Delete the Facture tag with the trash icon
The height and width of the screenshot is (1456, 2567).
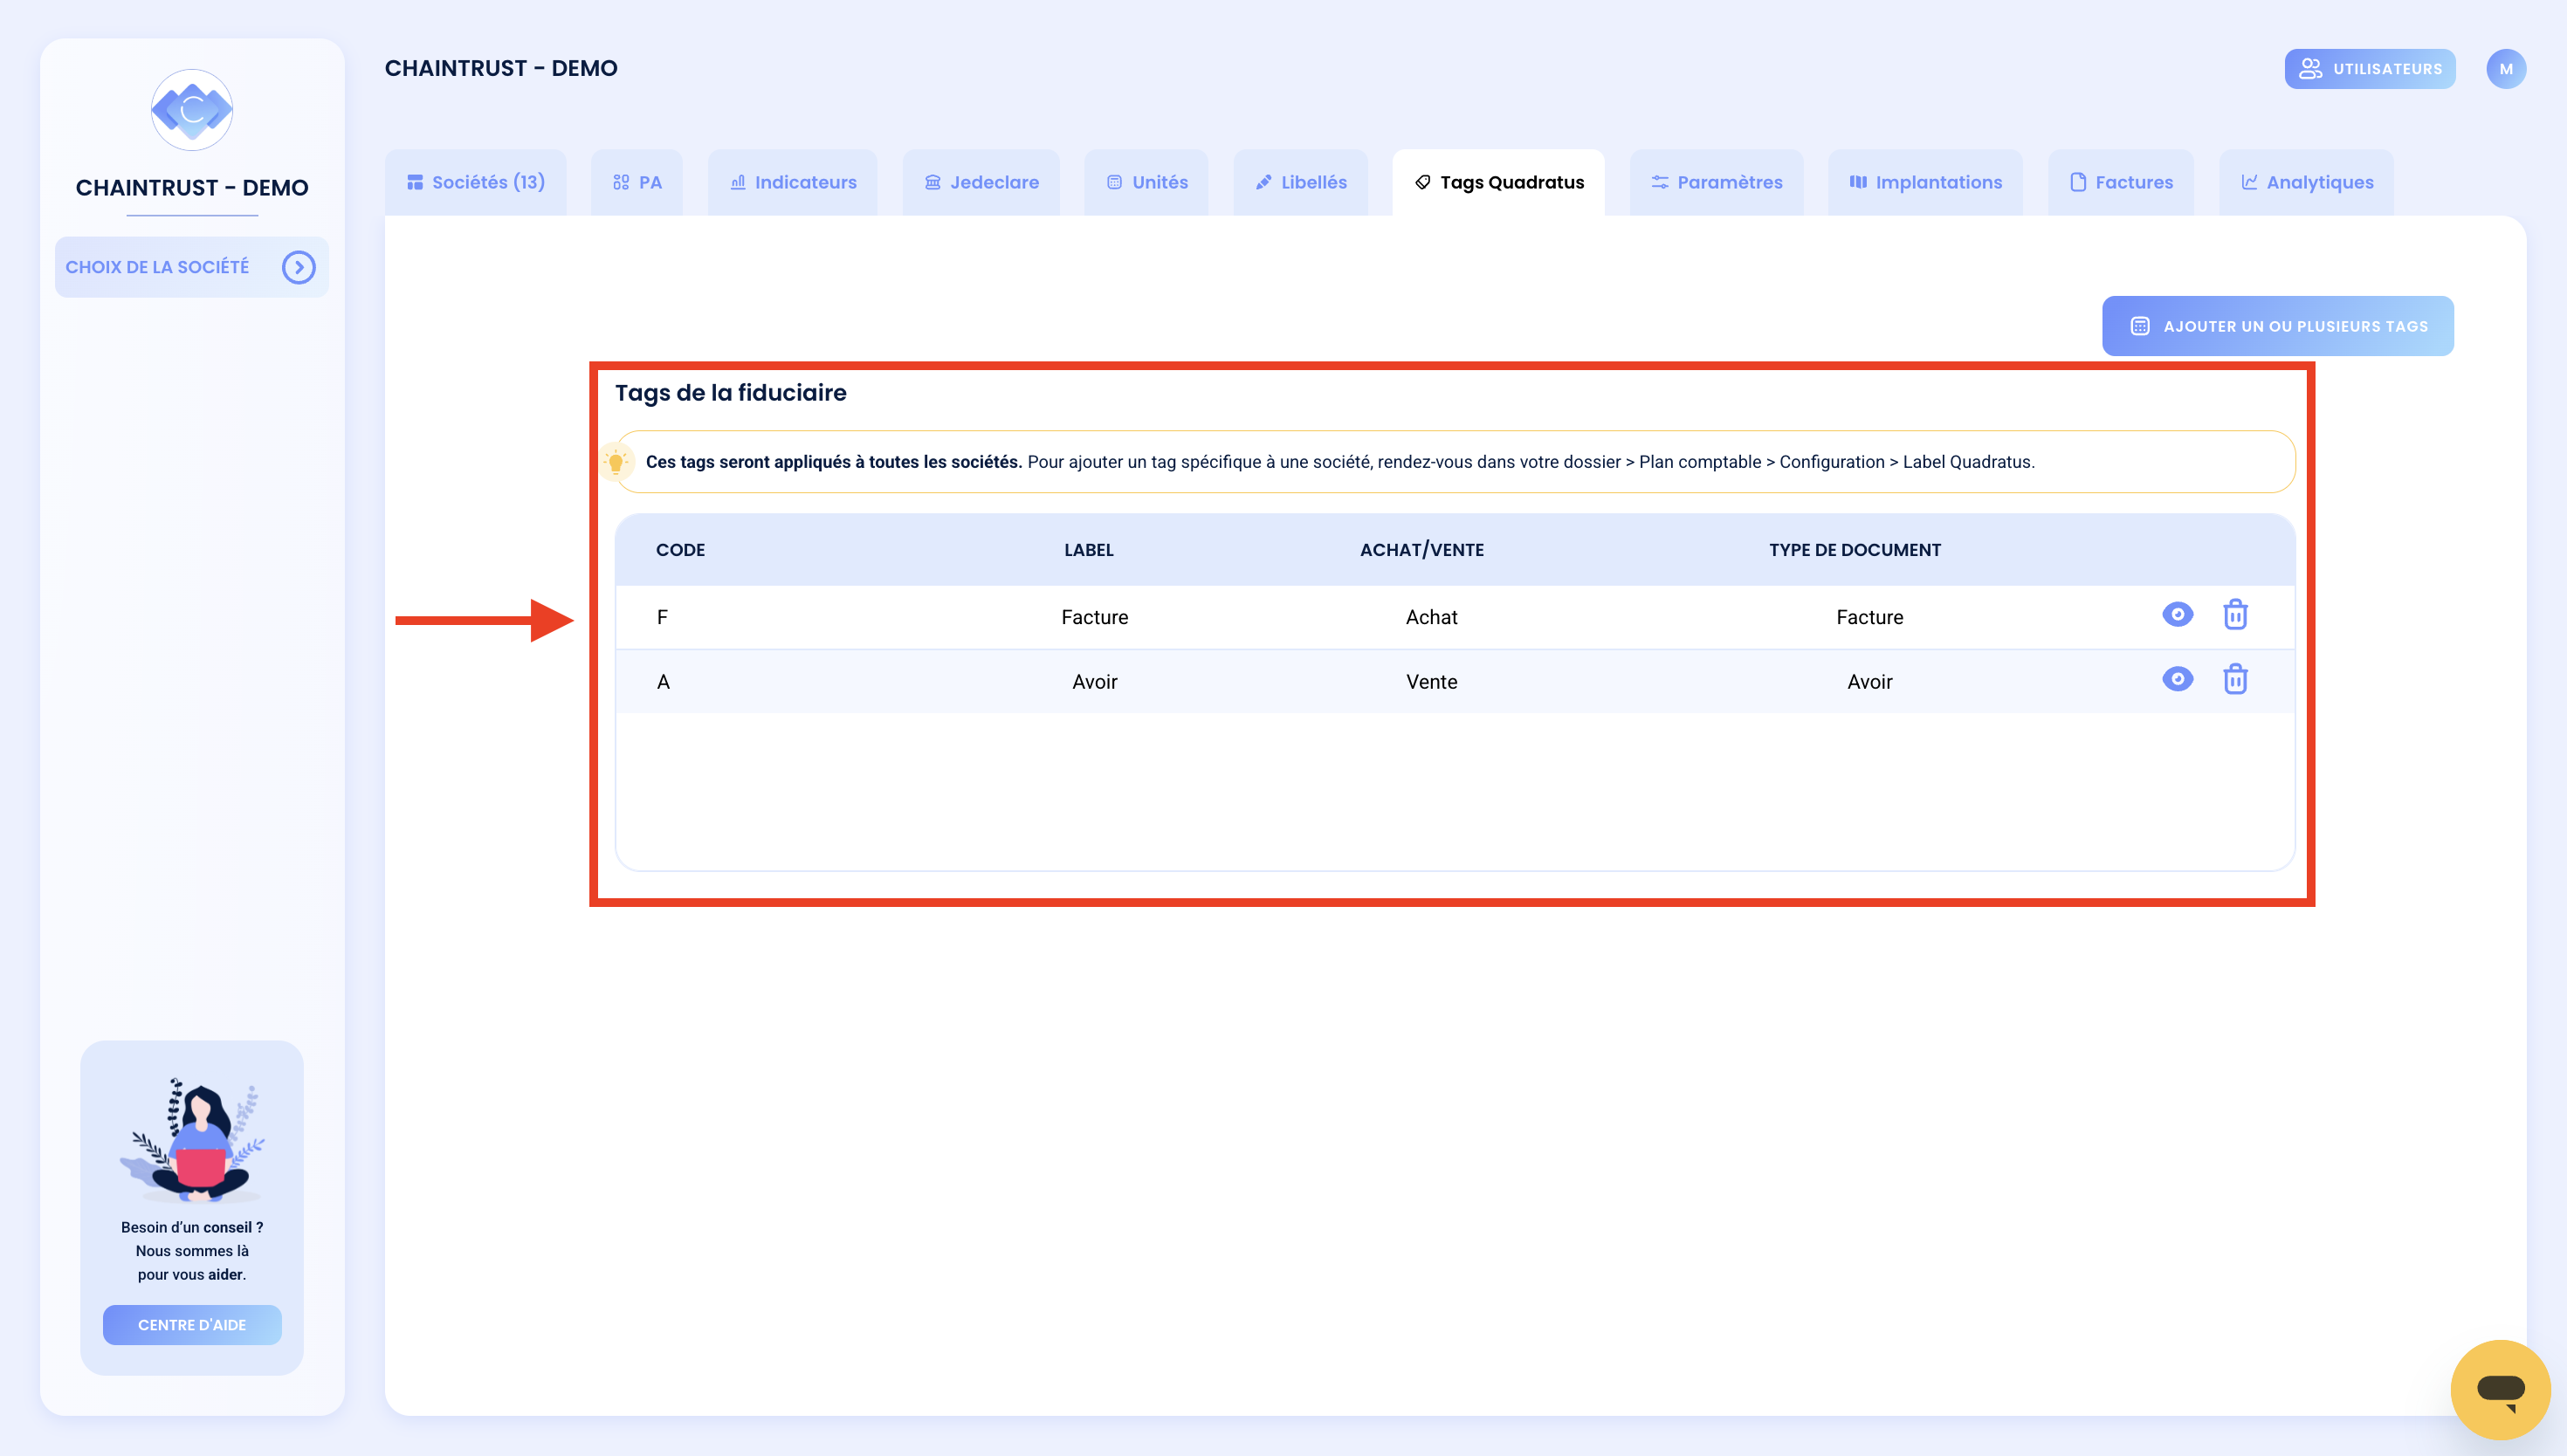click(x=2235, y=614)
